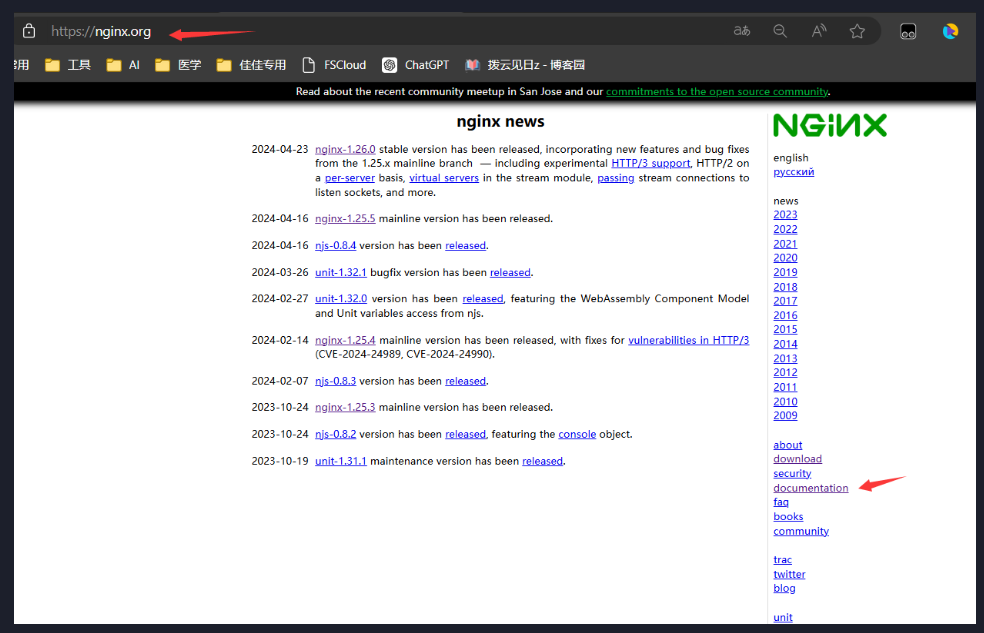
Task: Open the ChatGPT bookmark
Action: pos(415,65)
